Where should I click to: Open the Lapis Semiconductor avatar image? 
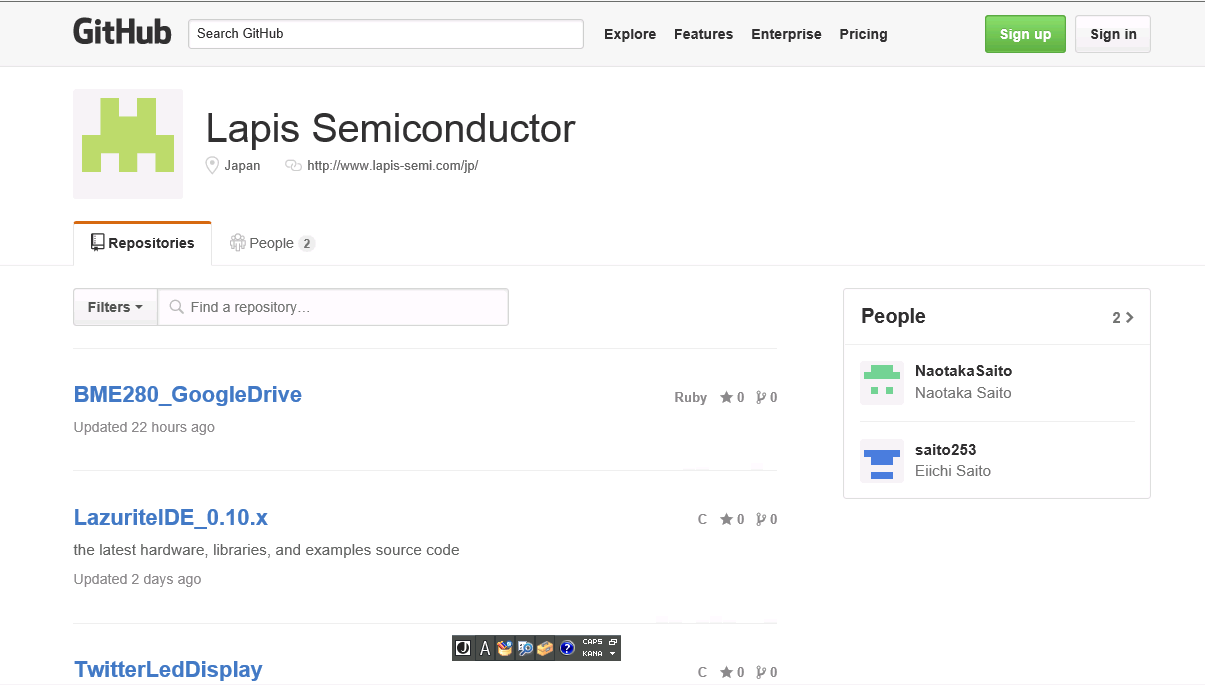click(x=128, y=144)
